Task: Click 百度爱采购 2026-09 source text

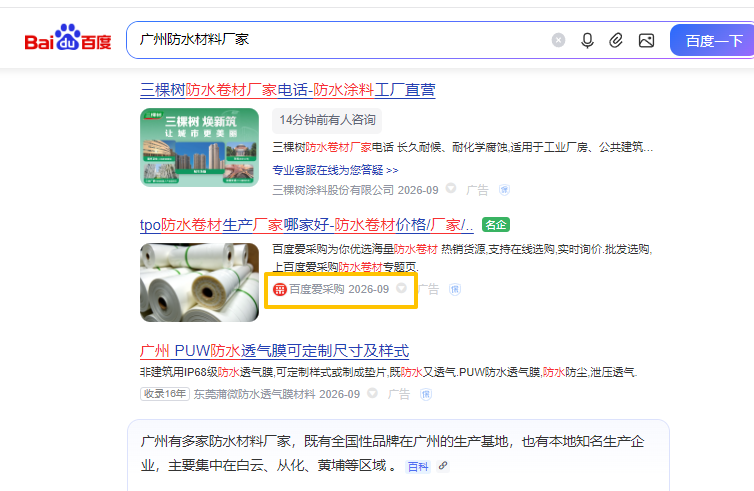Action: (x=339, y=290)
